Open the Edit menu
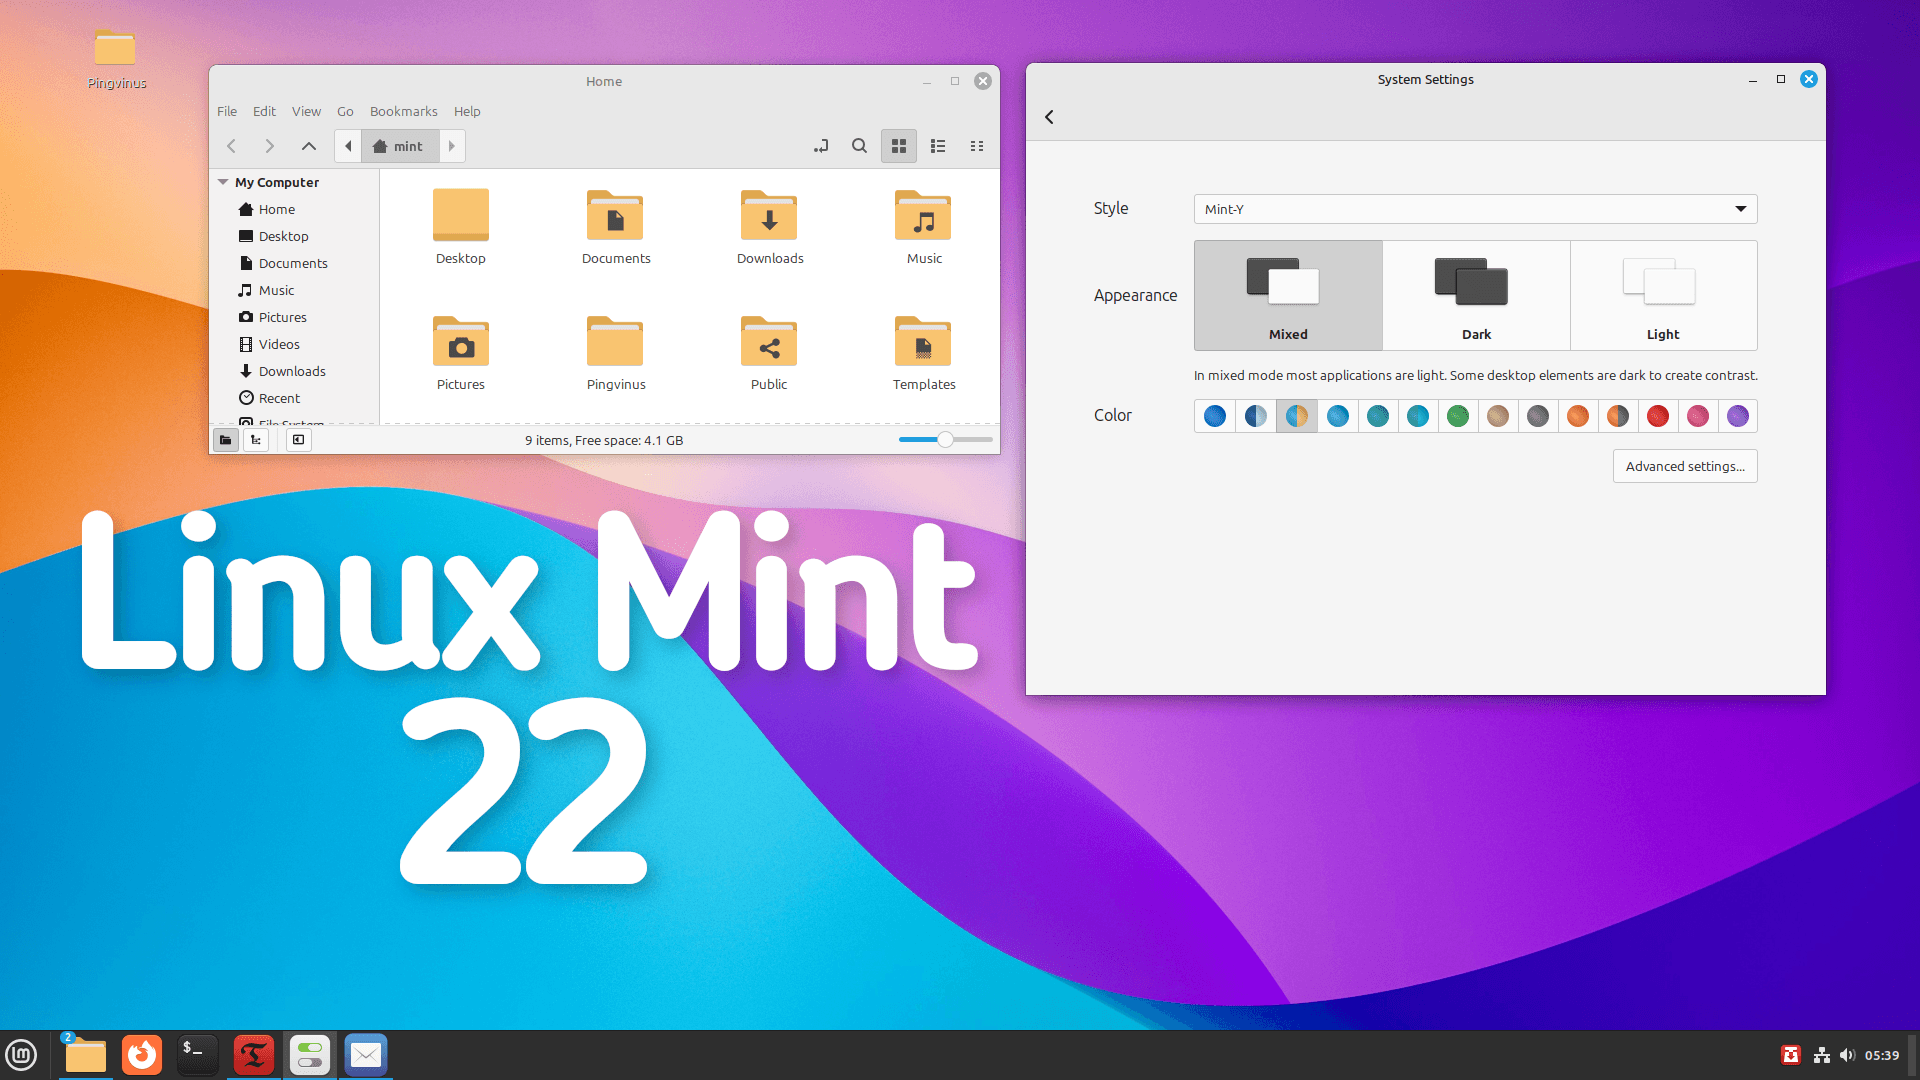The width and height of the screenshot is (1920, 1080). point(264,111)
